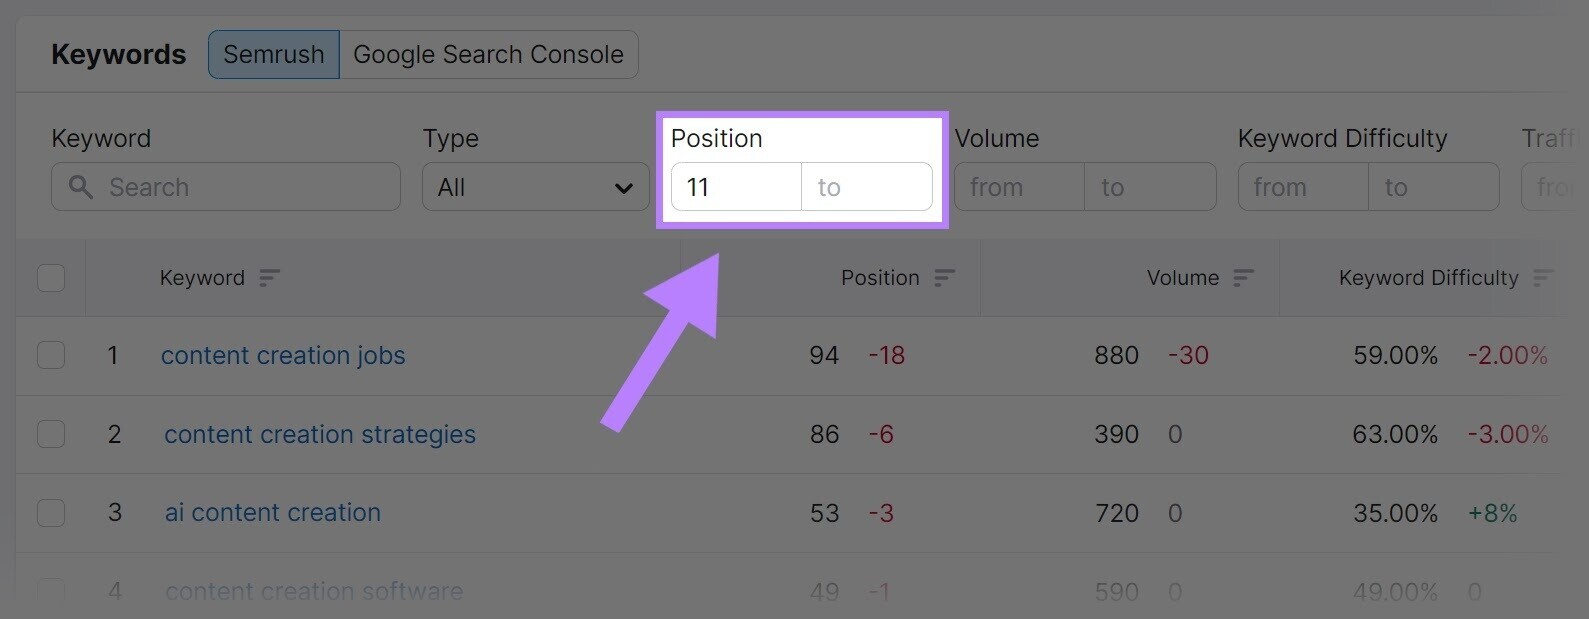The height and width of the screenshot is (619, 1589).
Task: Open the content creation jobs keyword link
Action: 283,355
